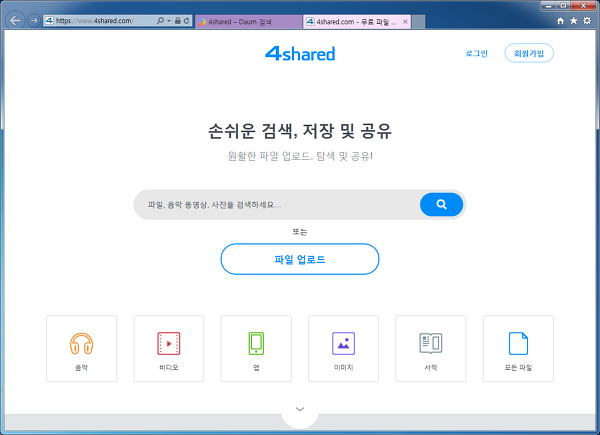This screenshot has width=600, height=435.
Task: Open Favorites star icon
Action: (x=574, y=21)
